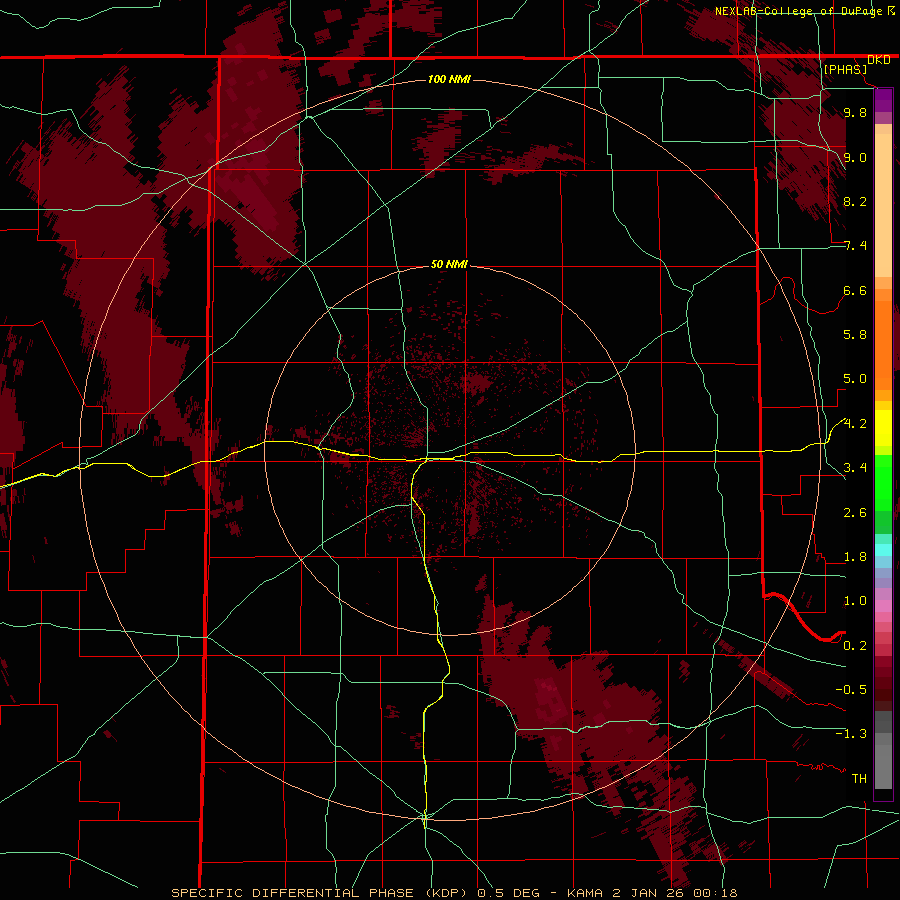Click the 100 NMI range ring label

coord(449,79)
